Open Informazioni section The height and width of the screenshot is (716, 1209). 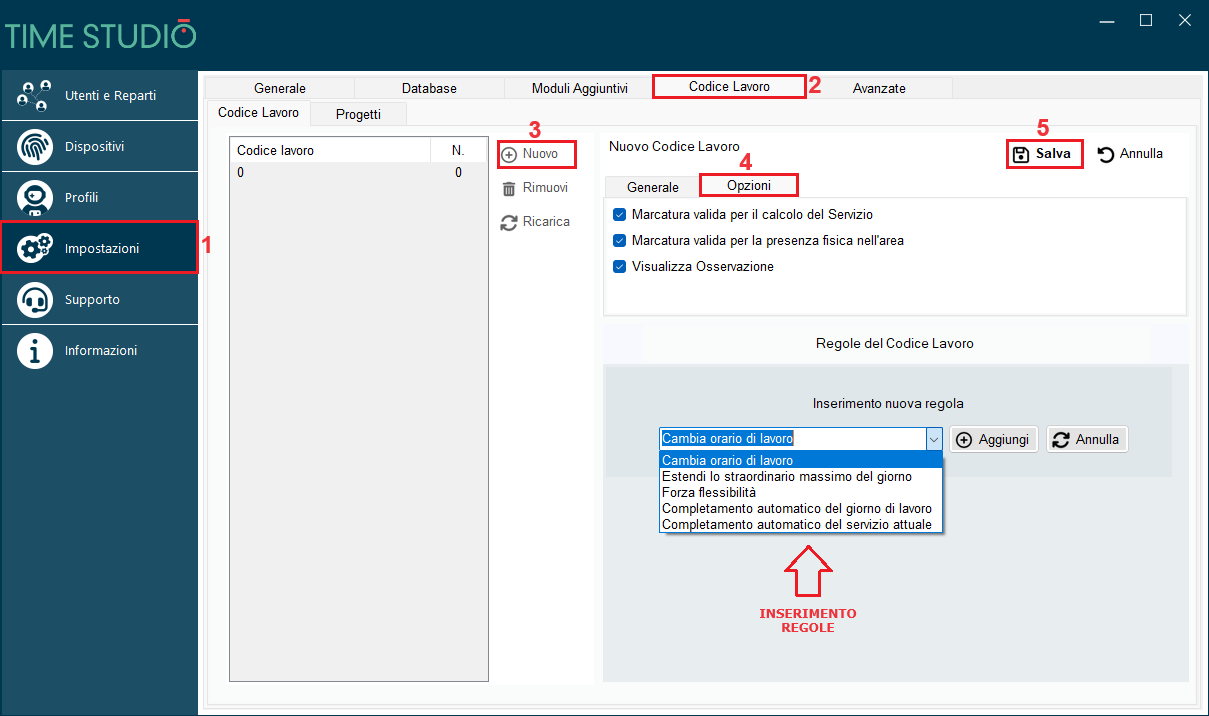tap(99, 351)
